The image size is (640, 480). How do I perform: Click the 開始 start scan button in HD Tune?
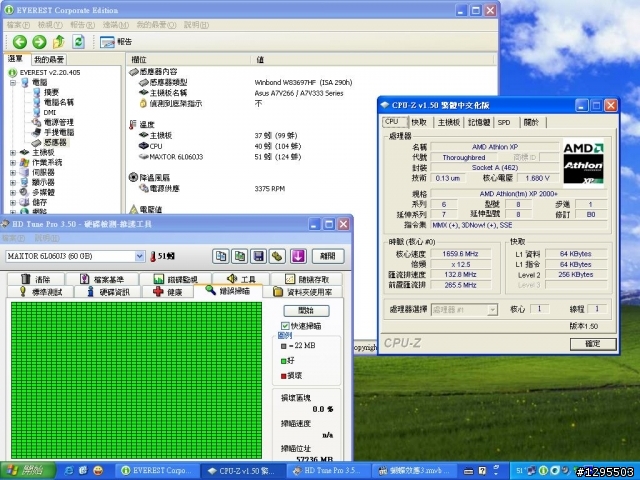306,311
